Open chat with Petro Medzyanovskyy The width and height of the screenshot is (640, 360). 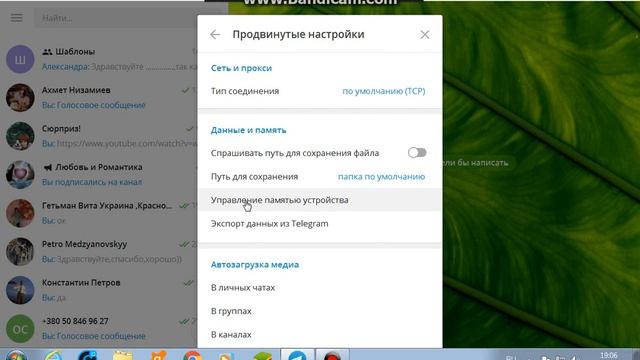[99, 251]
